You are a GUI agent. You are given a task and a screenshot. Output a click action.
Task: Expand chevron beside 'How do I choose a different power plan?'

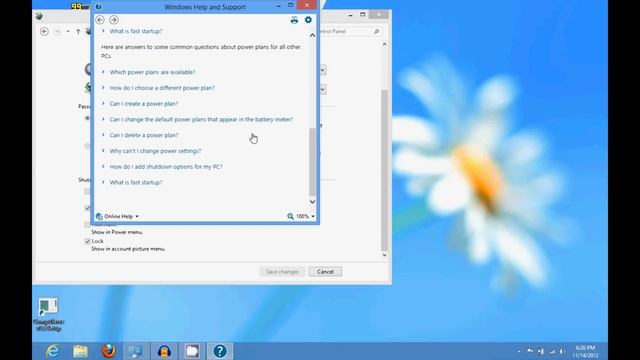tap(103, 88)
